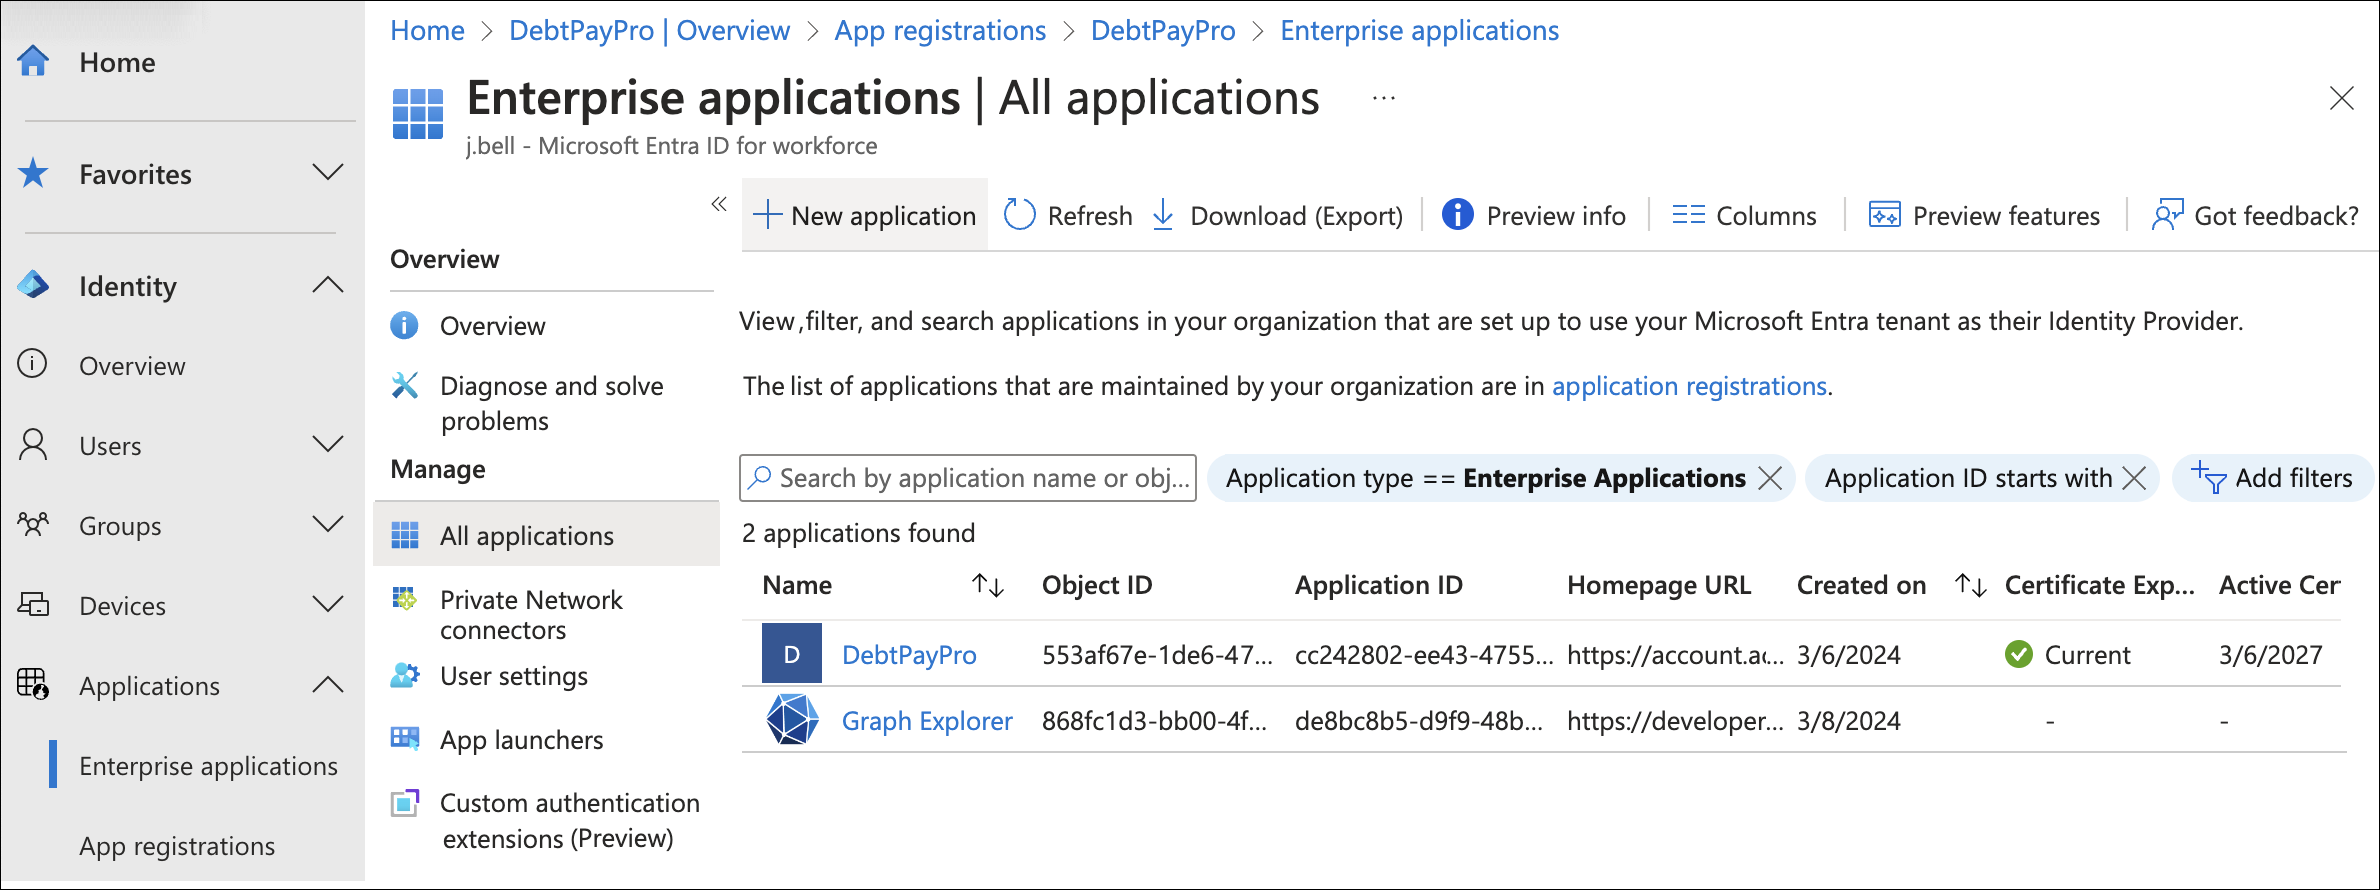The height and width of the screenshot is (890, 2380).
Task: Click DebtPayPro Object ID 553af67e cell
Action: [1157, 655]
